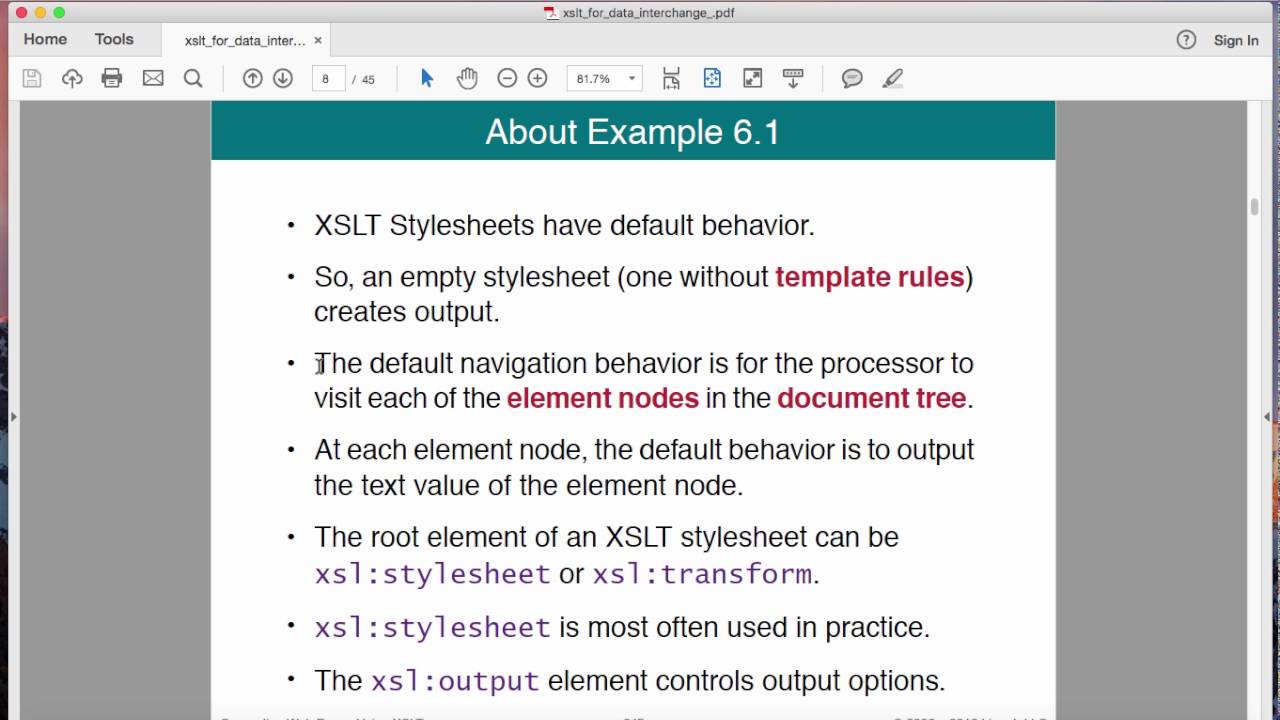
Task: Send file by email envelope icon
Action: [153, 78]
